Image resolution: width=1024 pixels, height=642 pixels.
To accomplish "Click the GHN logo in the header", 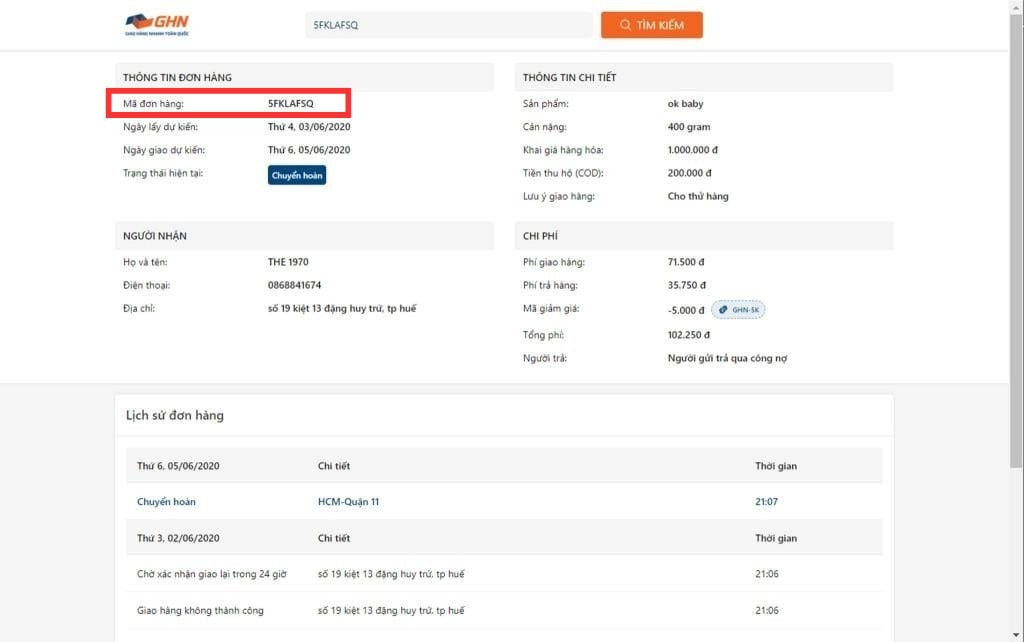I will click(157, 24).
